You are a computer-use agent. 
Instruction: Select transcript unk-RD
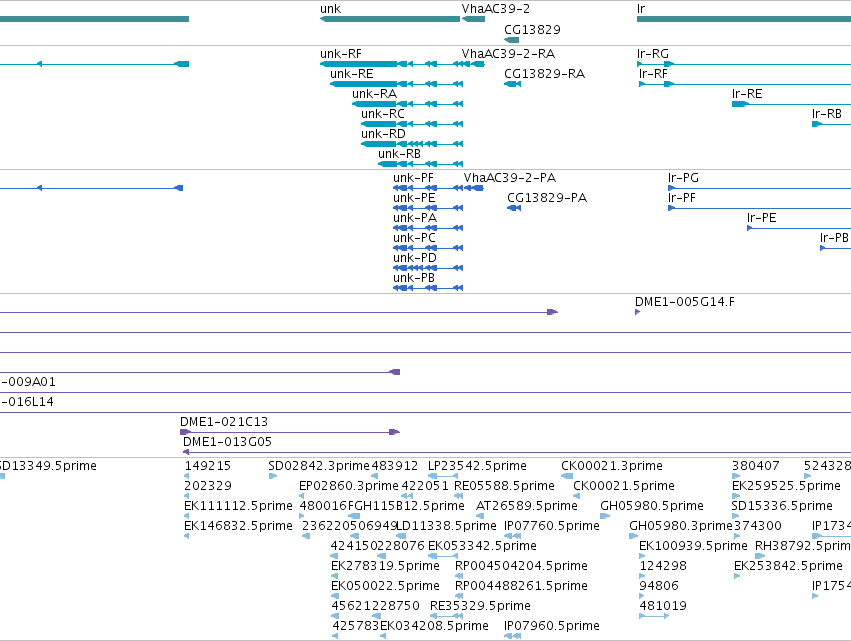pyautogui.click(x=412, y=144)
